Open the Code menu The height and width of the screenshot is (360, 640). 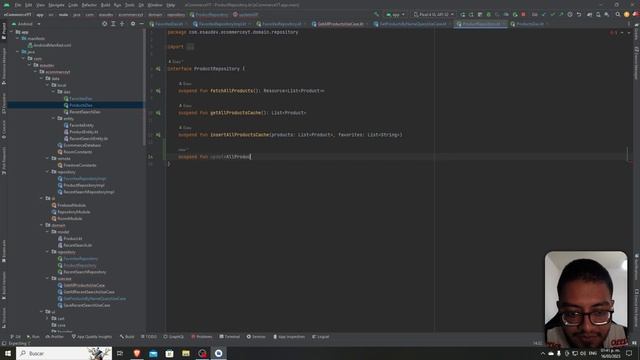pos(73,5)
